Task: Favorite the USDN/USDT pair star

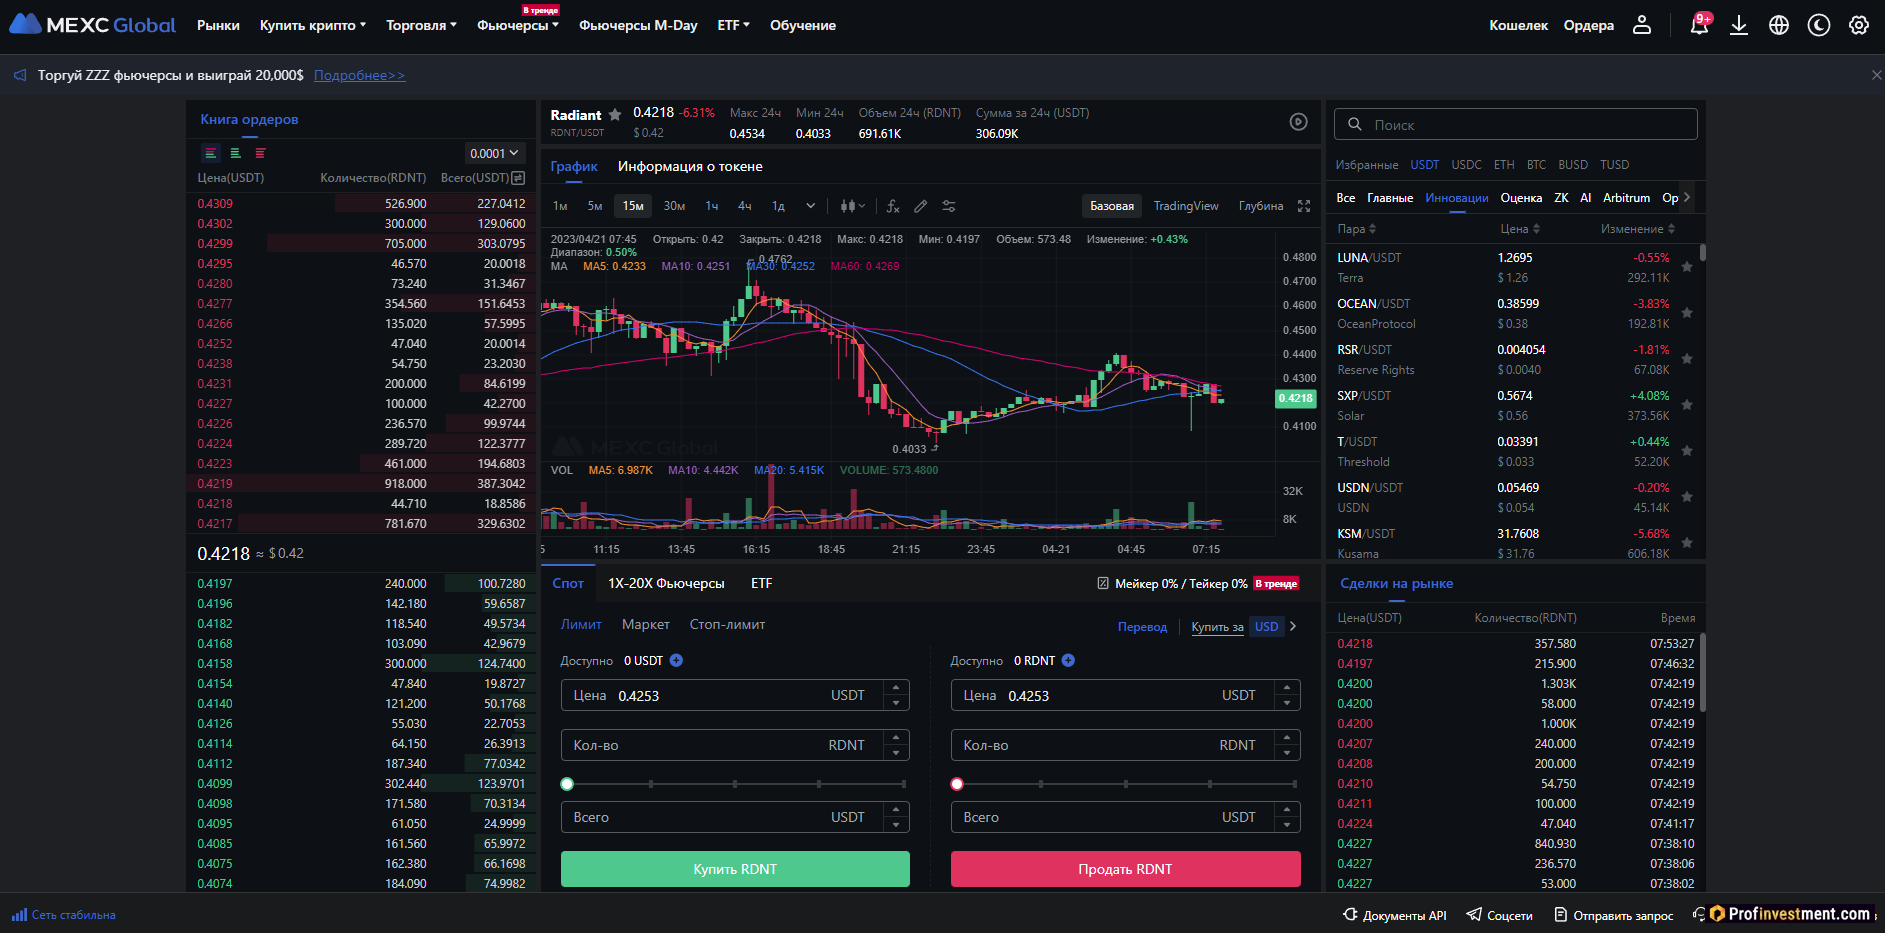Action: [1687, 497]
